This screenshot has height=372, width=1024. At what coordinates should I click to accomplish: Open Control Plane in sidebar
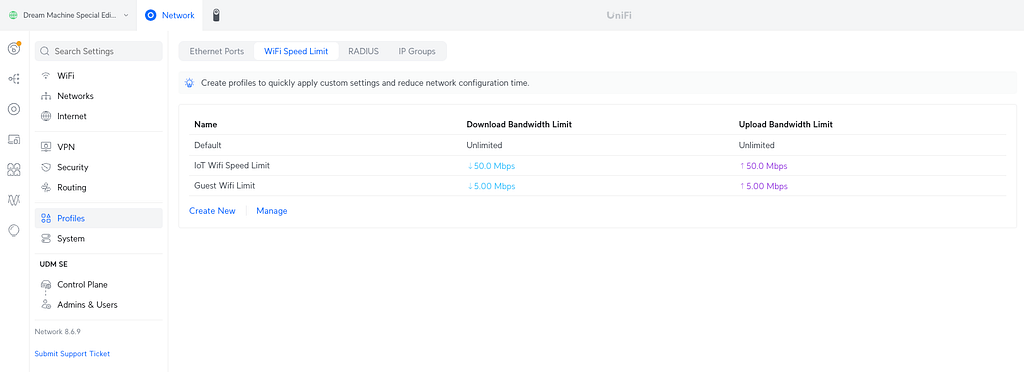99,285
